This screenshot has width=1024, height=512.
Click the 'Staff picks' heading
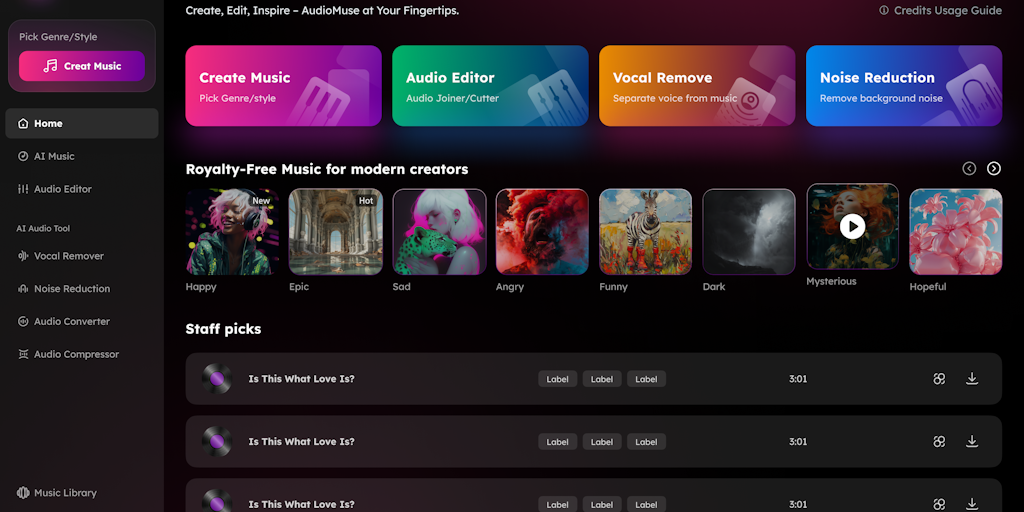click(223, 329)
